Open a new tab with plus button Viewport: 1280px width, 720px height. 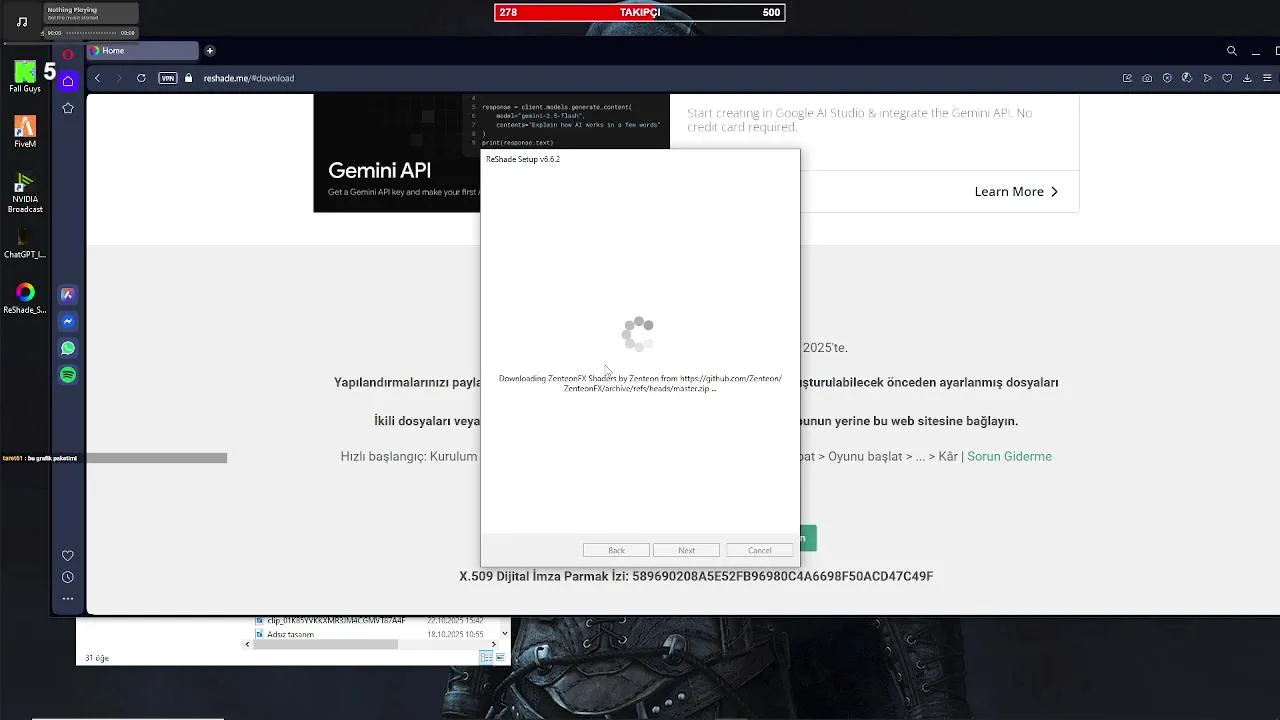pyautogui.click(x=210, y=51)
